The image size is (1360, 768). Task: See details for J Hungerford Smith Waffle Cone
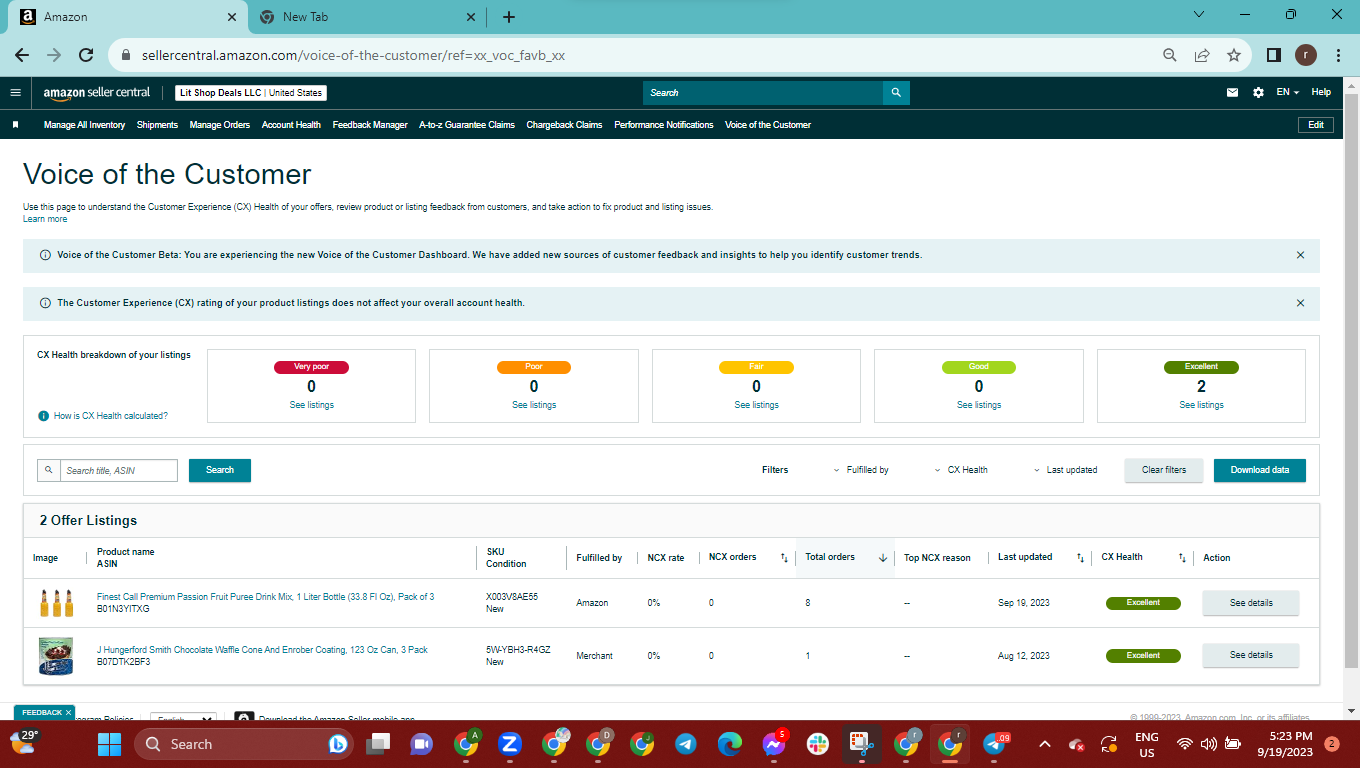pos(1251,655)
